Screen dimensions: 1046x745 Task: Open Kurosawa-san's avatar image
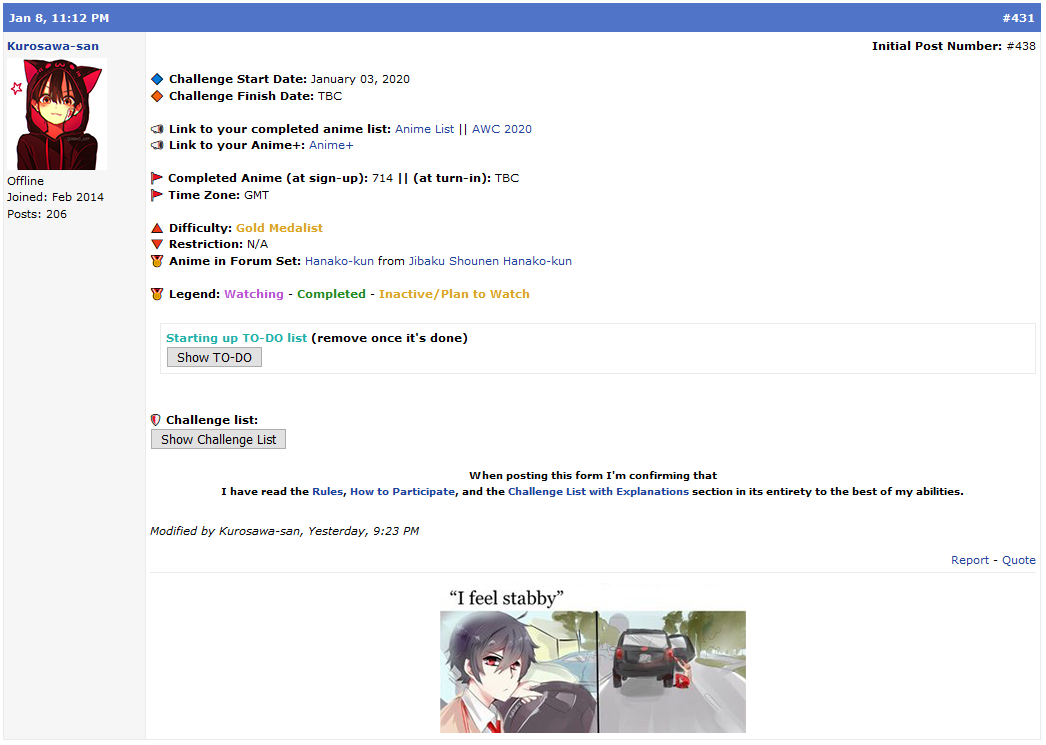point(56,114)
